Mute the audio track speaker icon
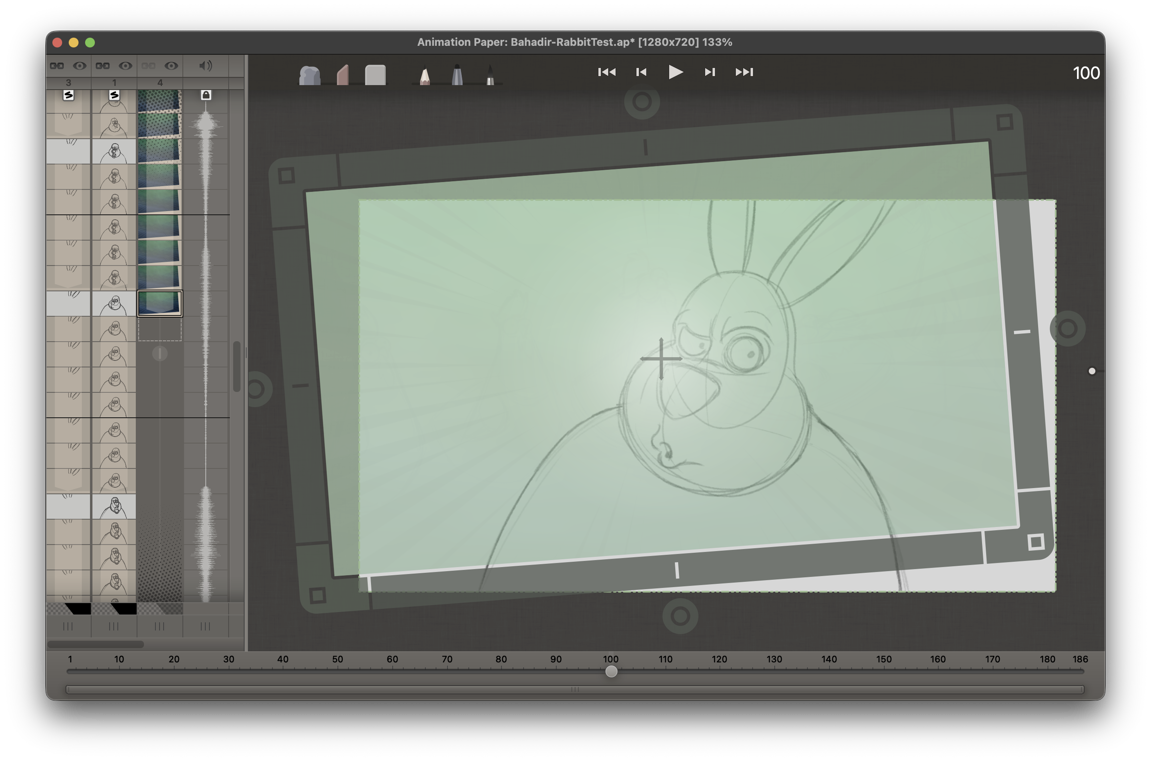This screenshot has height=761, width=1151. coord(206,66)
